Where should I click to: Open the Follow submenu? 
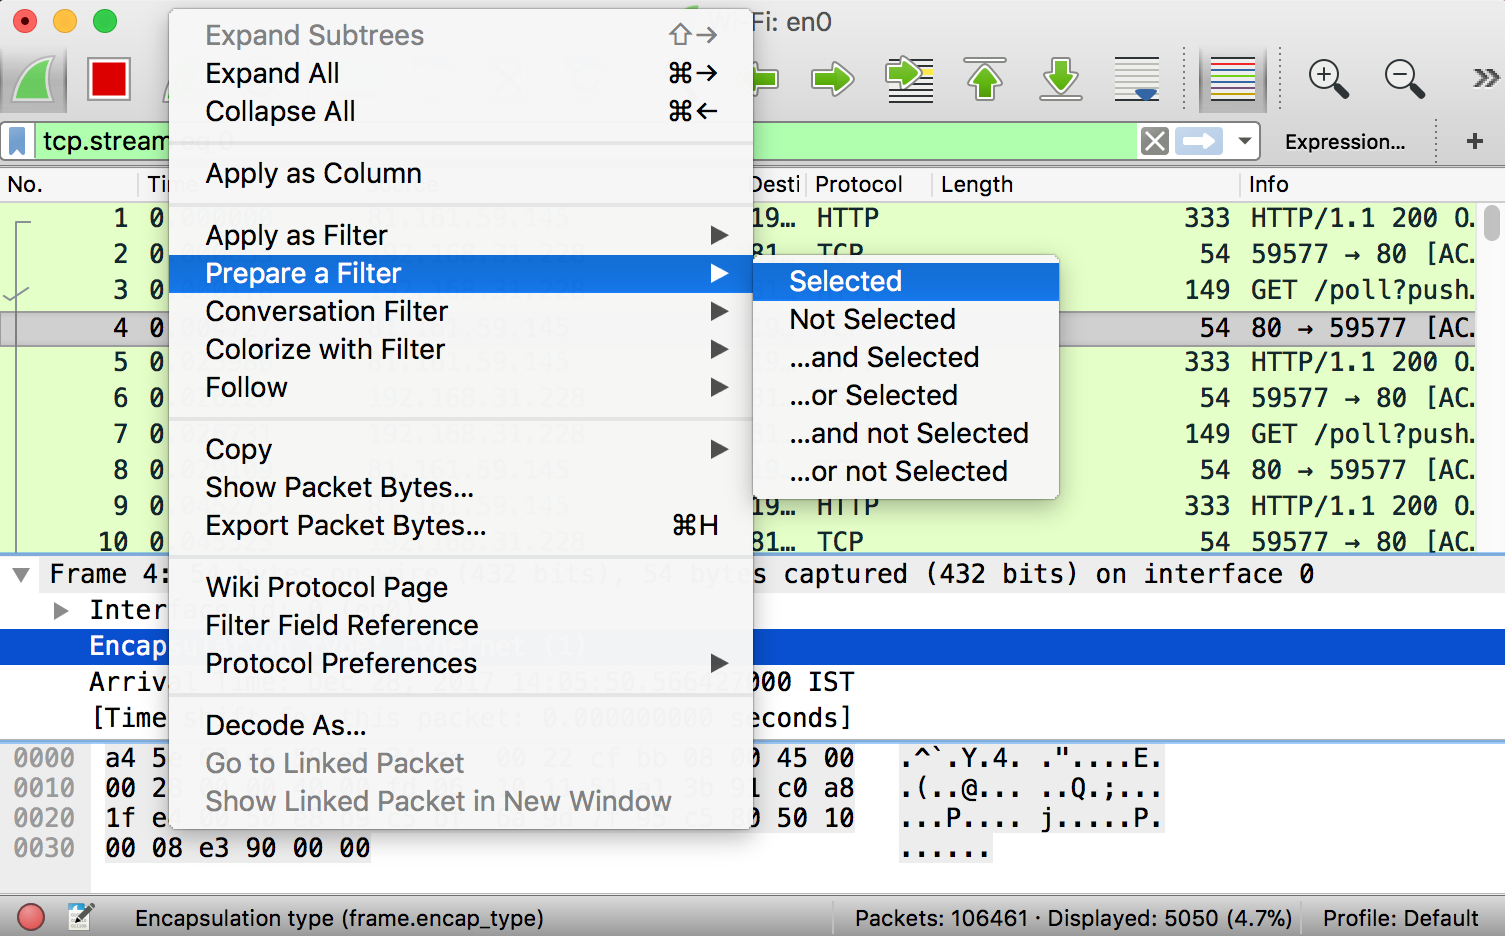click(461, 388)
